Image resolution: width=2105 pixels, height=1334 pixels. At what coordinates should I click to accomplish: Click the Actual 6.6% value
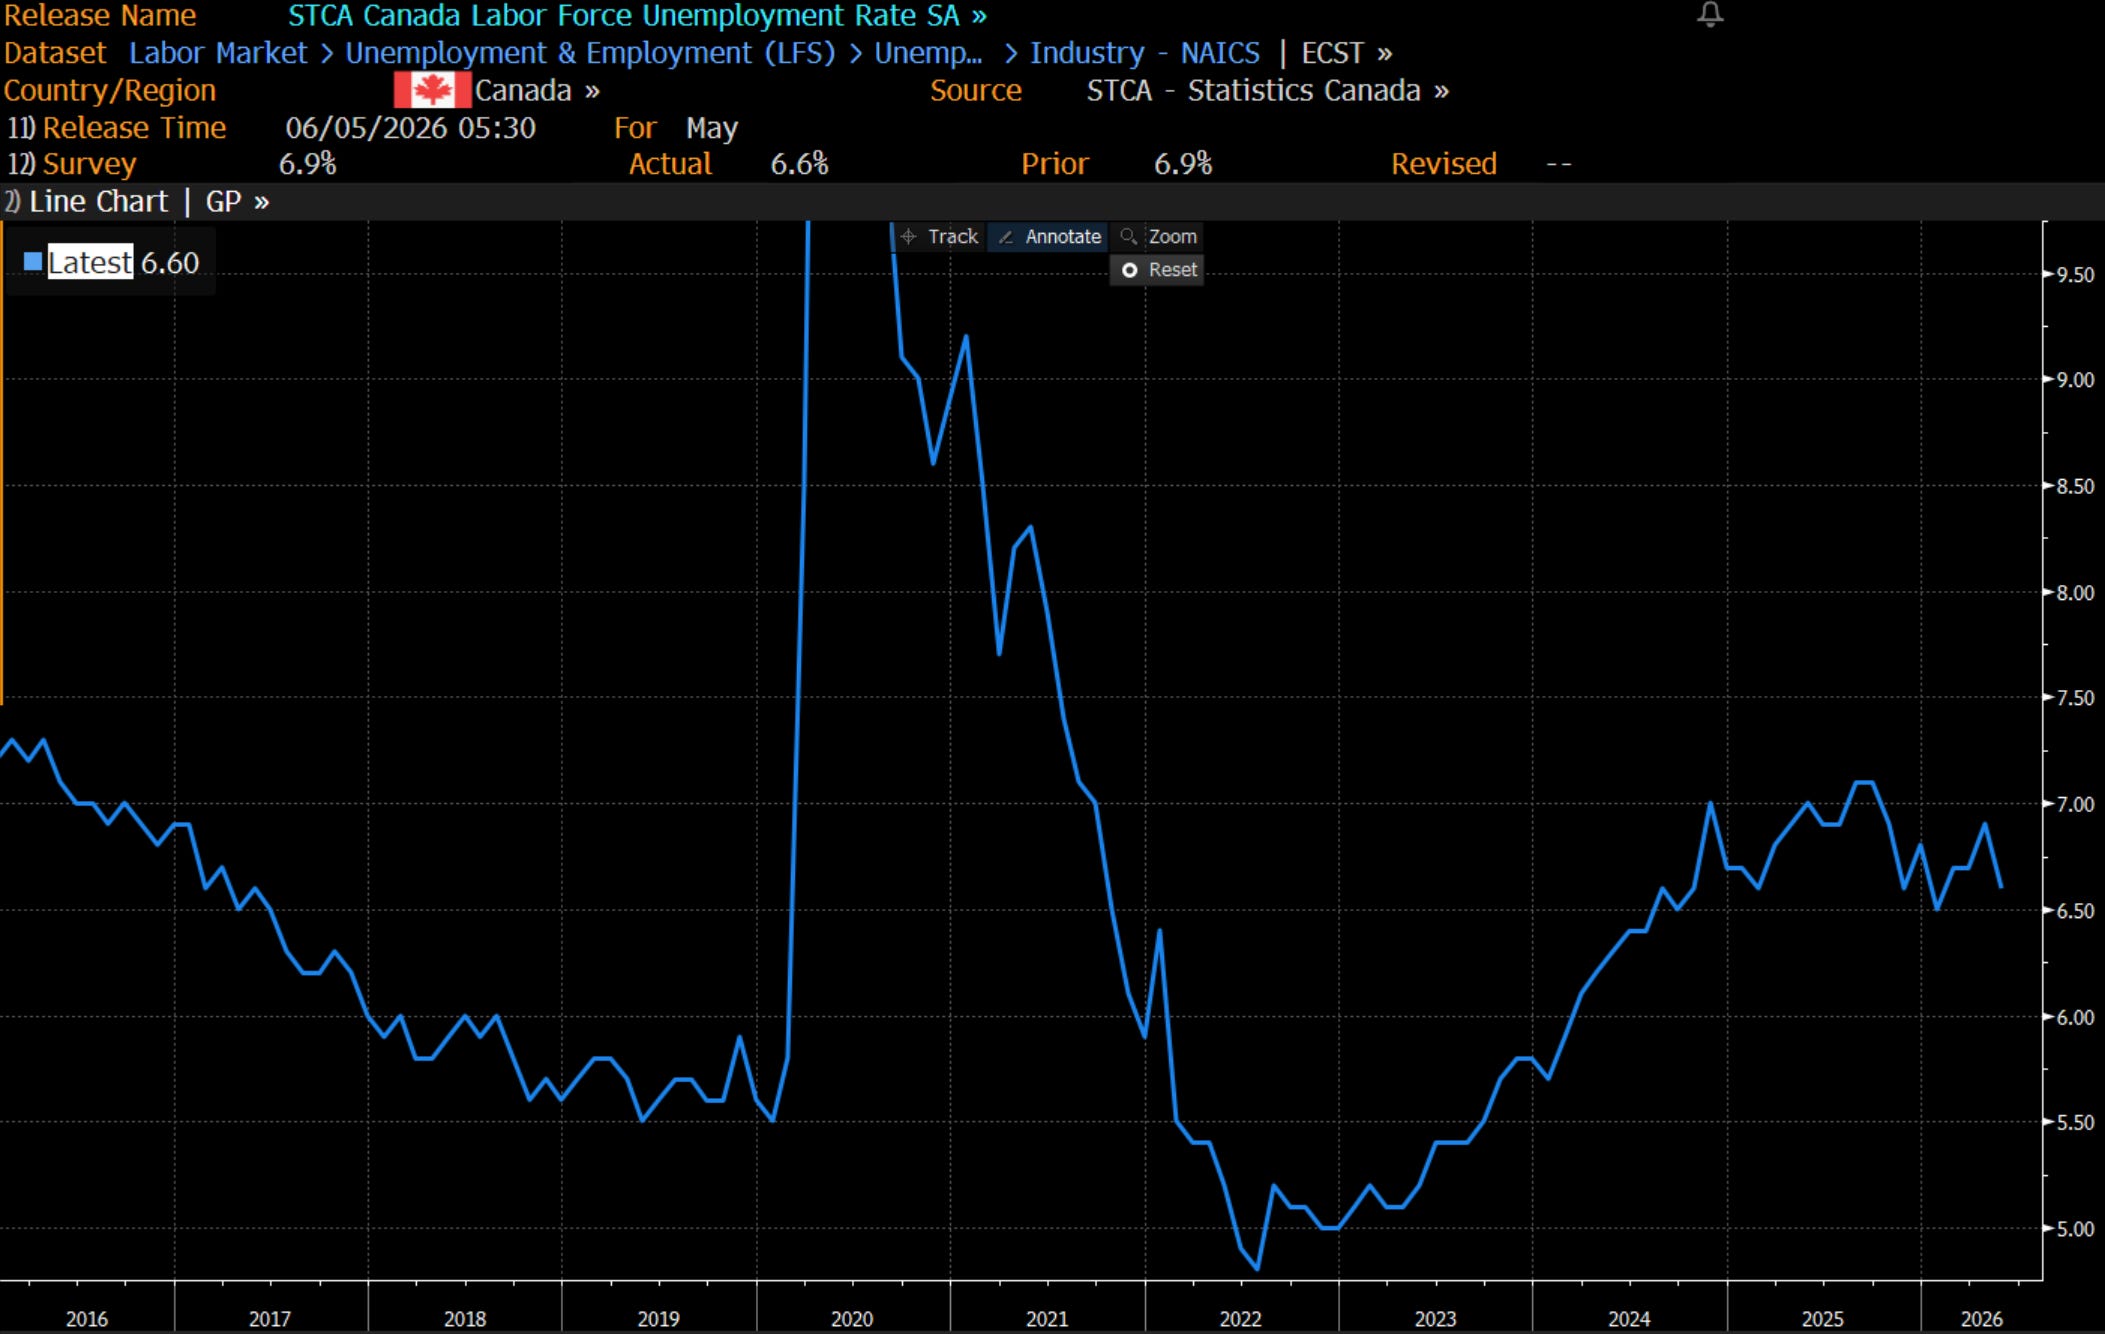pyautogui.click(x=799, y=164)
